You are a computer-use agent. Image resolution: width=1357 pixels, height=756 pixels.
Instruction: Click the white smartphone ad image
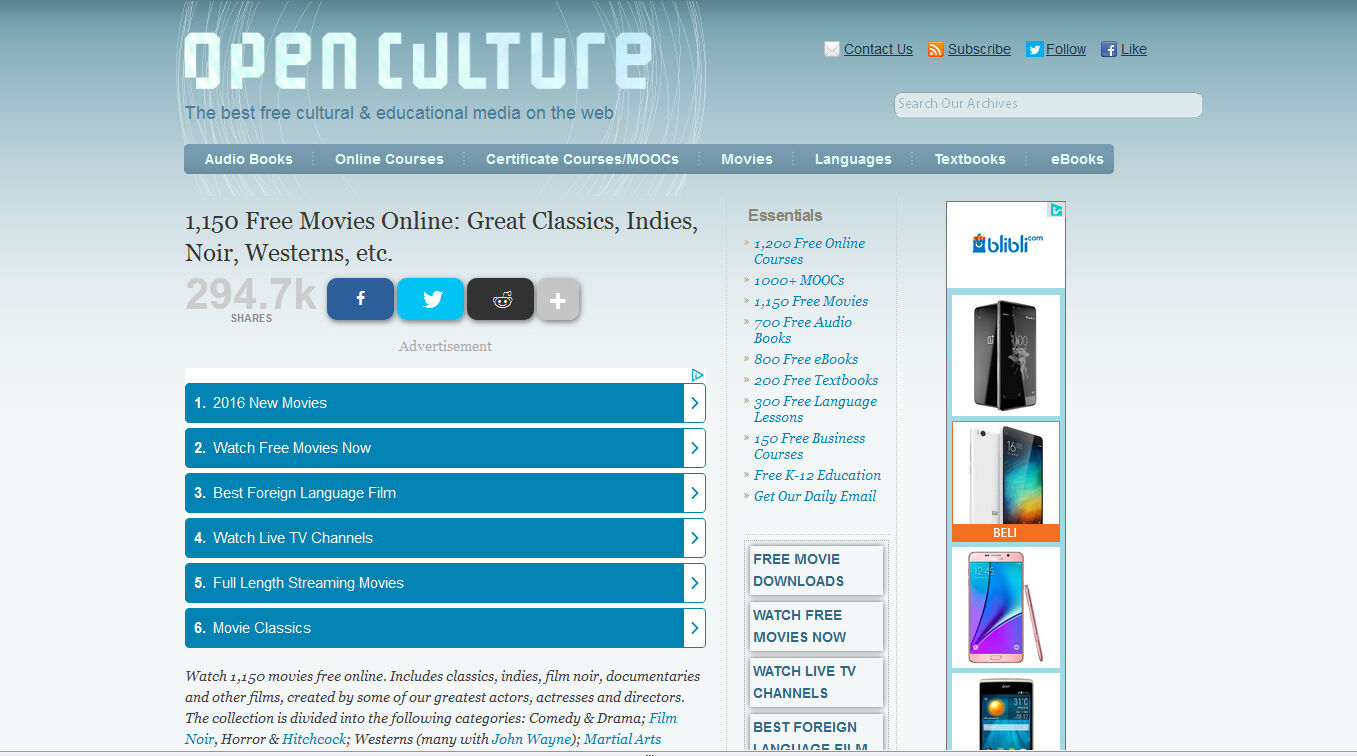click(1005, 473)
